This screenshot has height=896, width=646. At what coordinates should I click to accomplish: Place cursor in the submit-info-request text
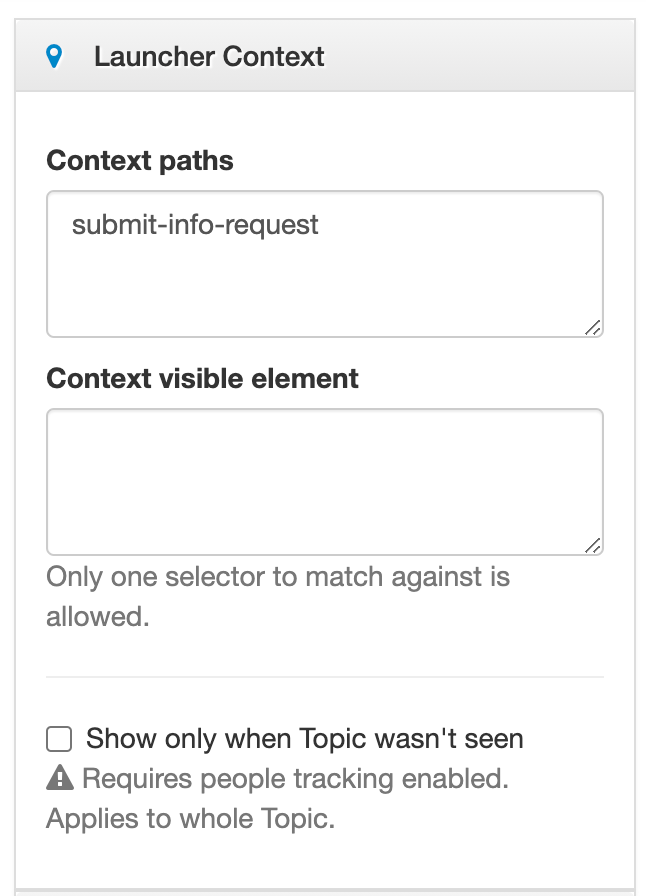coord(195,225)
